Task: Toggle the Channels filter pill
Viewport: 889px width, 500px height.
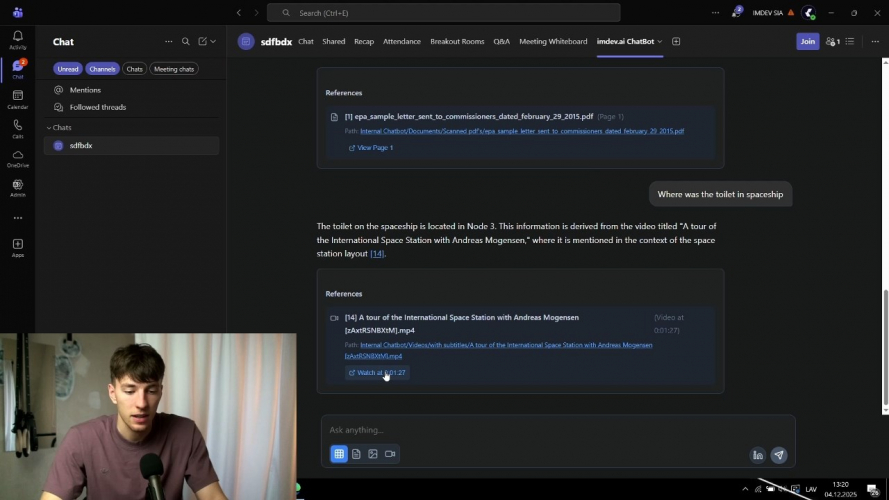Action: (102, 69)
